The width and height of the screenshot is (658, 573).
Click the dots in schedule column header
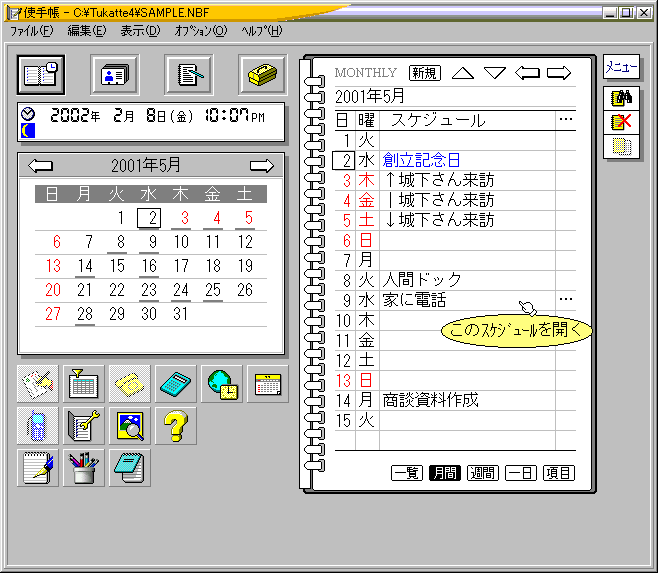tap(566, 119)
